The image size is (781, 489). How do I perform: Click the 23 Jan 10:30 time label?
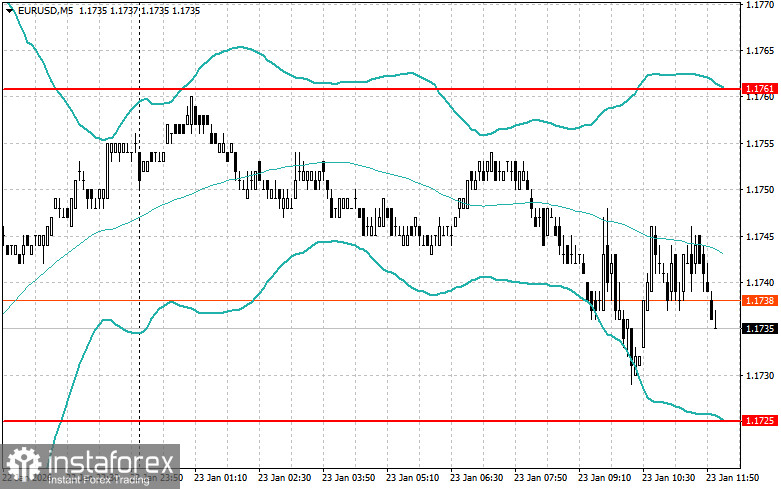click(x=668, y=478)
